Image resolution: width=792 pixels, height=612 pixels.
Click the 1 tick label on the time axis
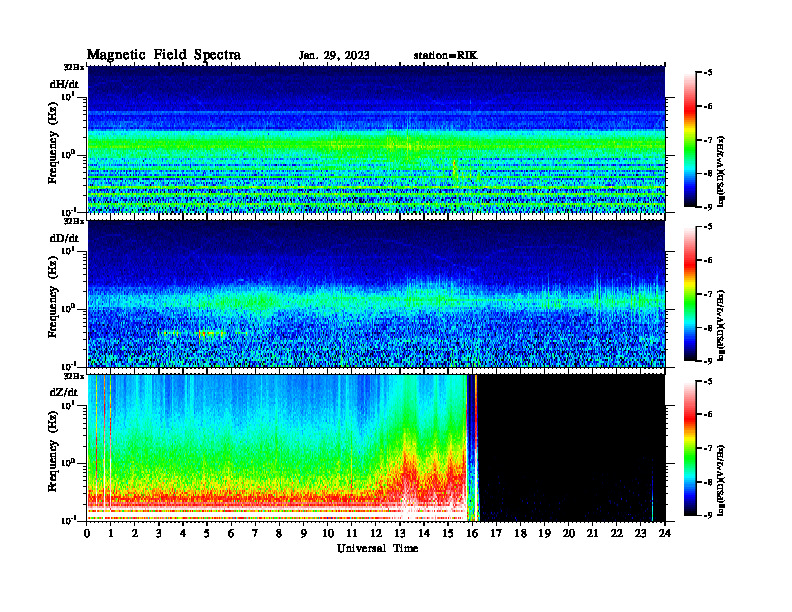point(111,534)
